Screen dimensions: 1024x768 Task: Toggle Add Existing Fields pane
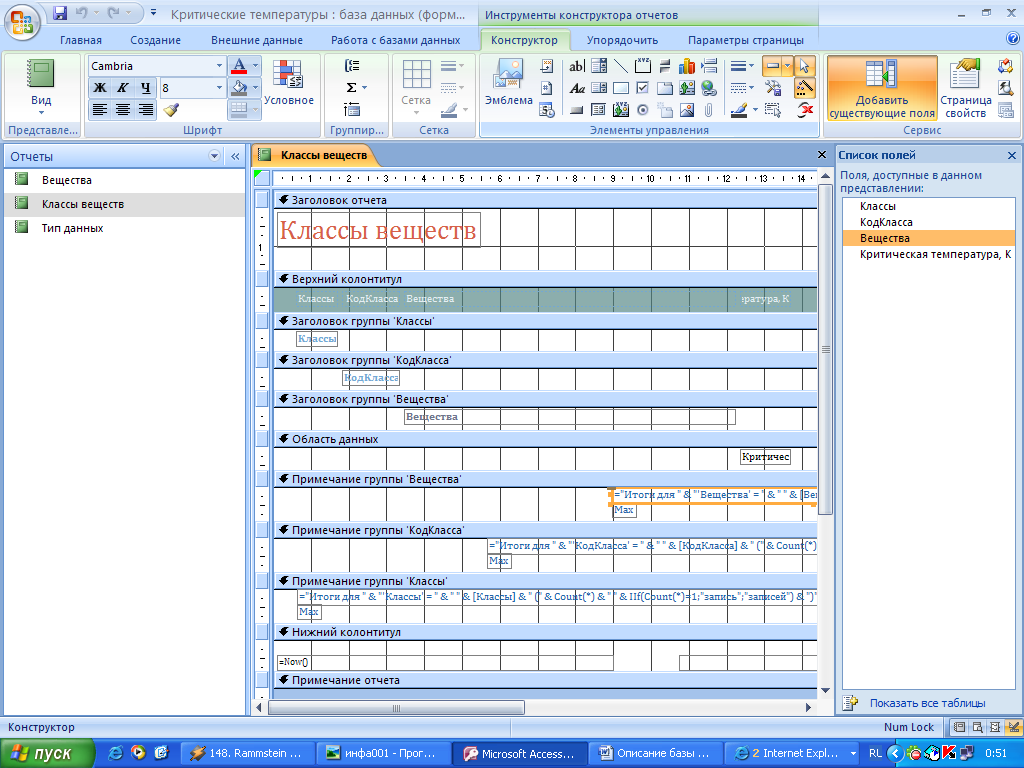coord(882,88)
